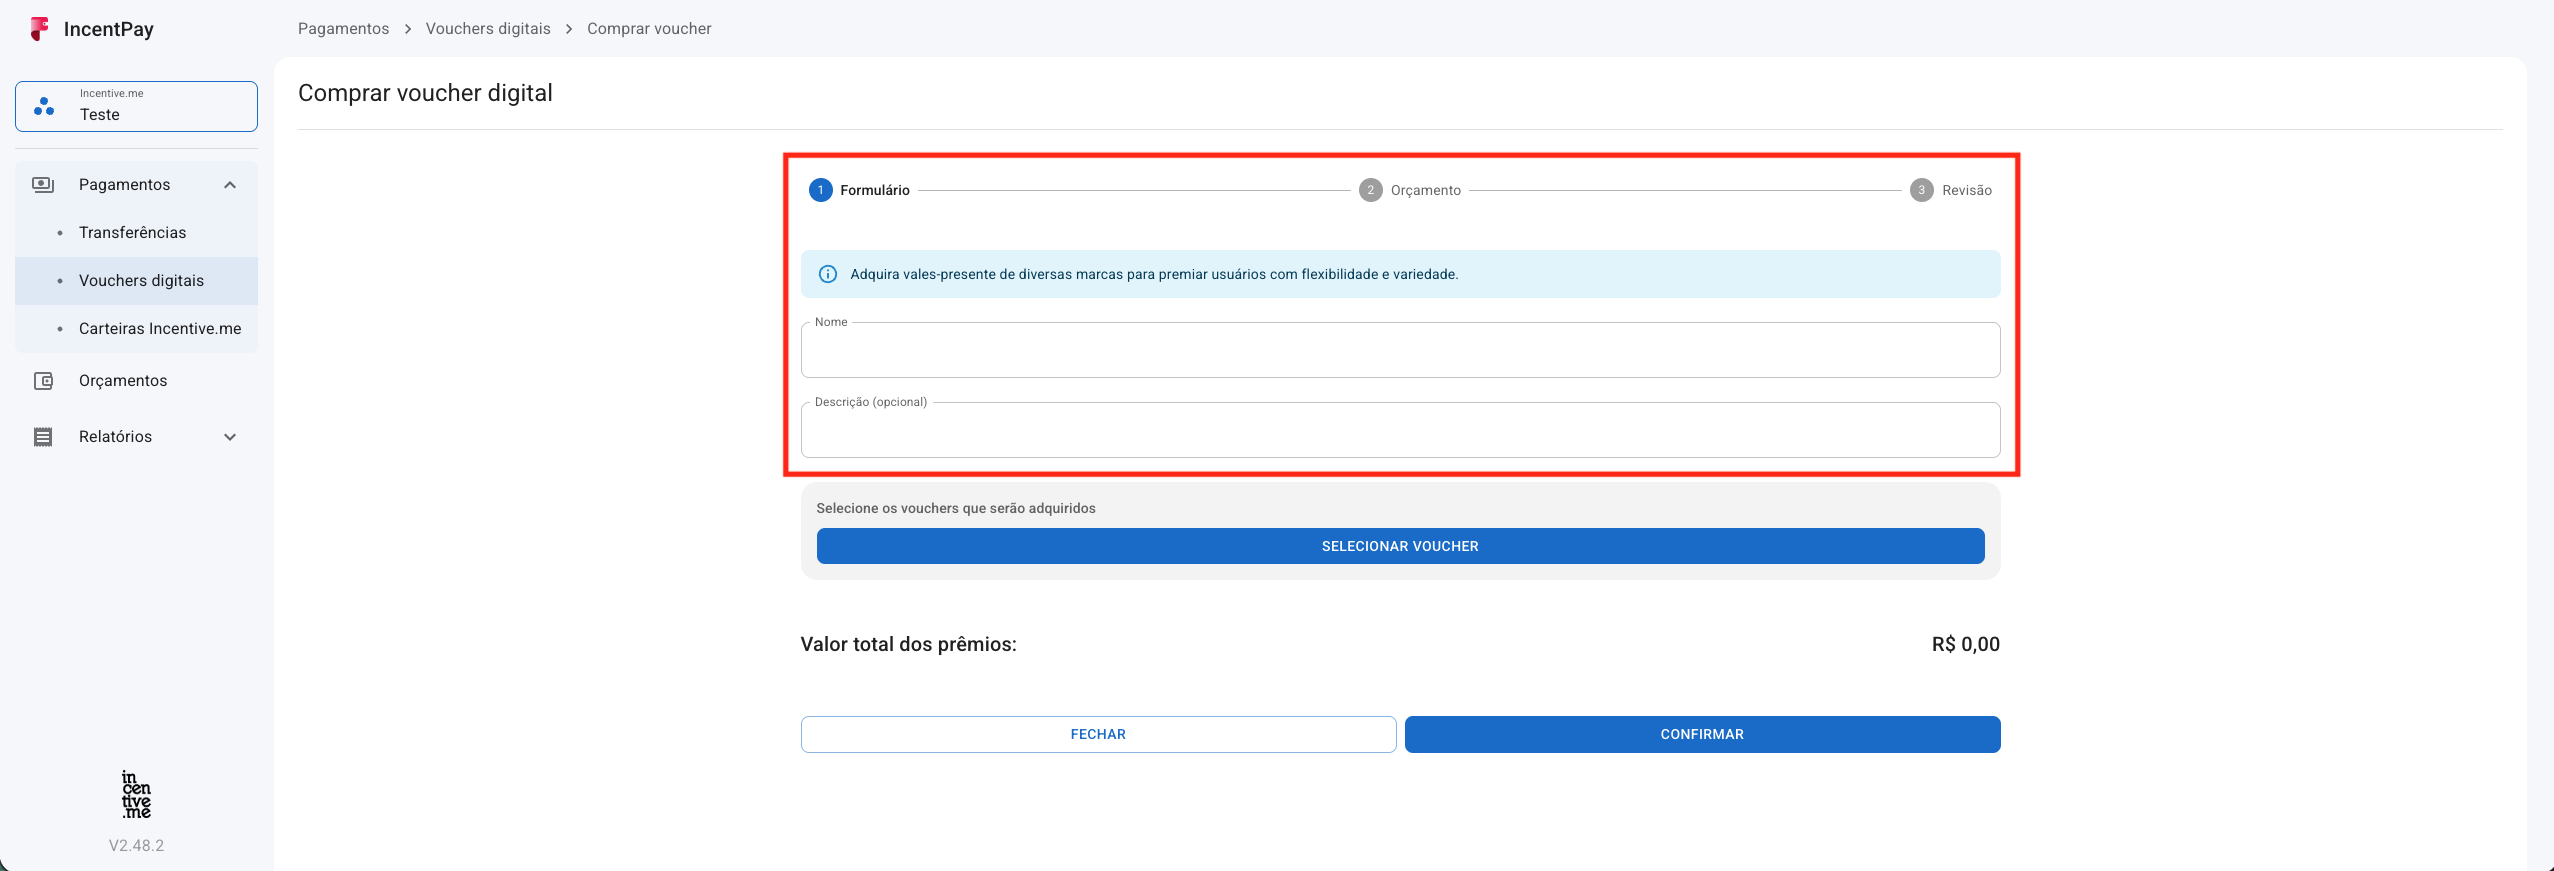
Task: Open the Incentive.me Teste workspace selector
Action: [x=136, y=106]
